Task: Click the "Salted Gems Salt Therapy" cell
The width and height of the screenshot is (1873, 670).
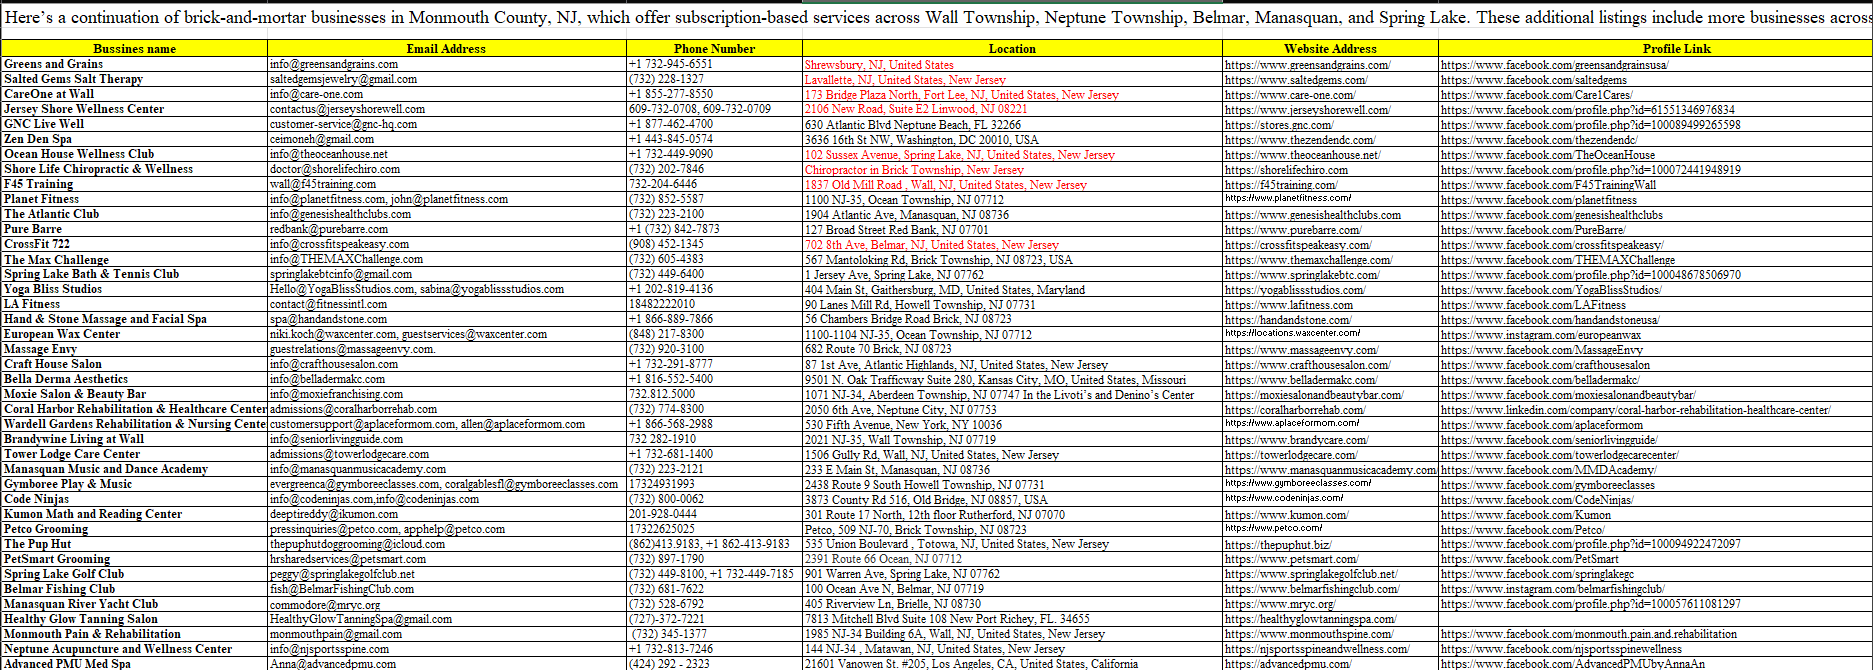Action: [x=134, y=79]
